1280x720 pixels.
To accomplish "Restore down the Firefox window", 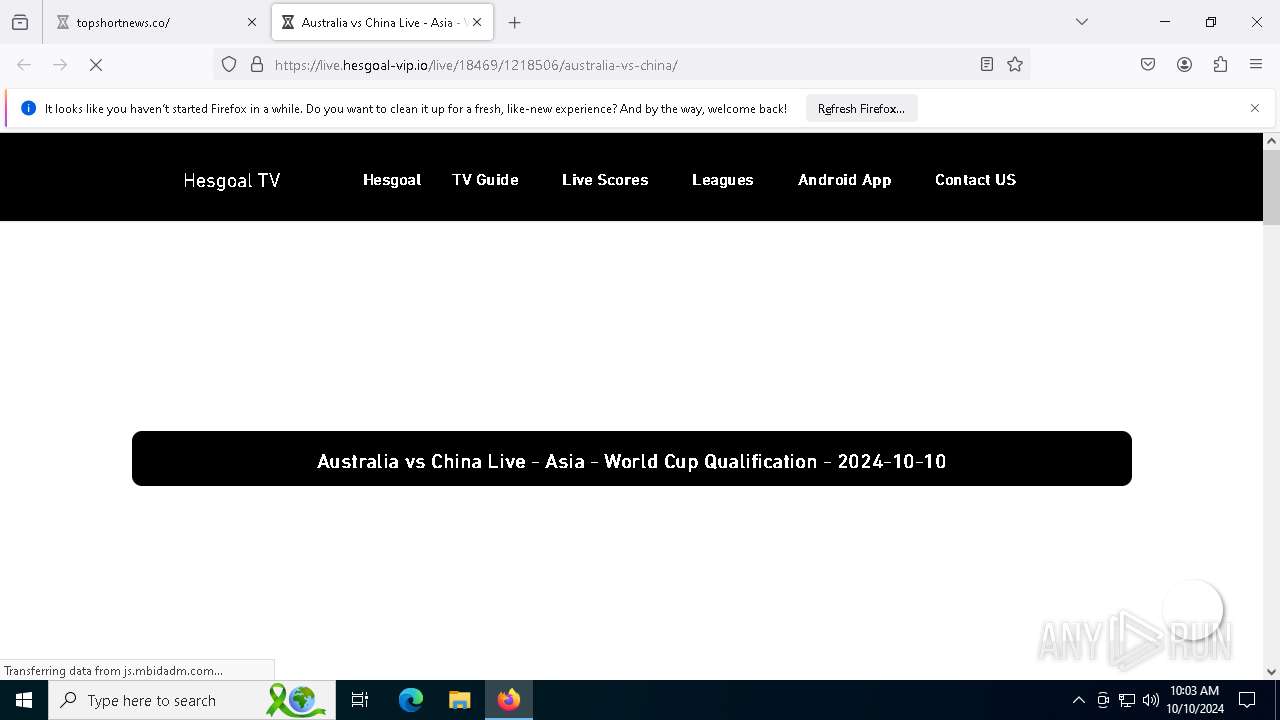I will [x=1211, y=22].
